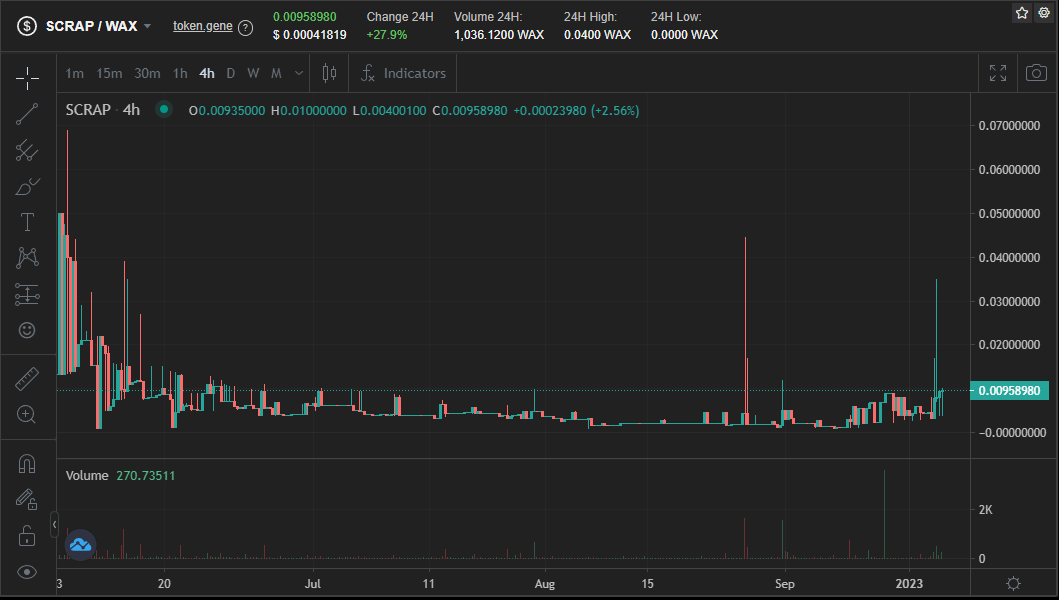Click the Volume indicator legend
The height and width of the screenshot is (600, 1059).
tap(87, 476)
